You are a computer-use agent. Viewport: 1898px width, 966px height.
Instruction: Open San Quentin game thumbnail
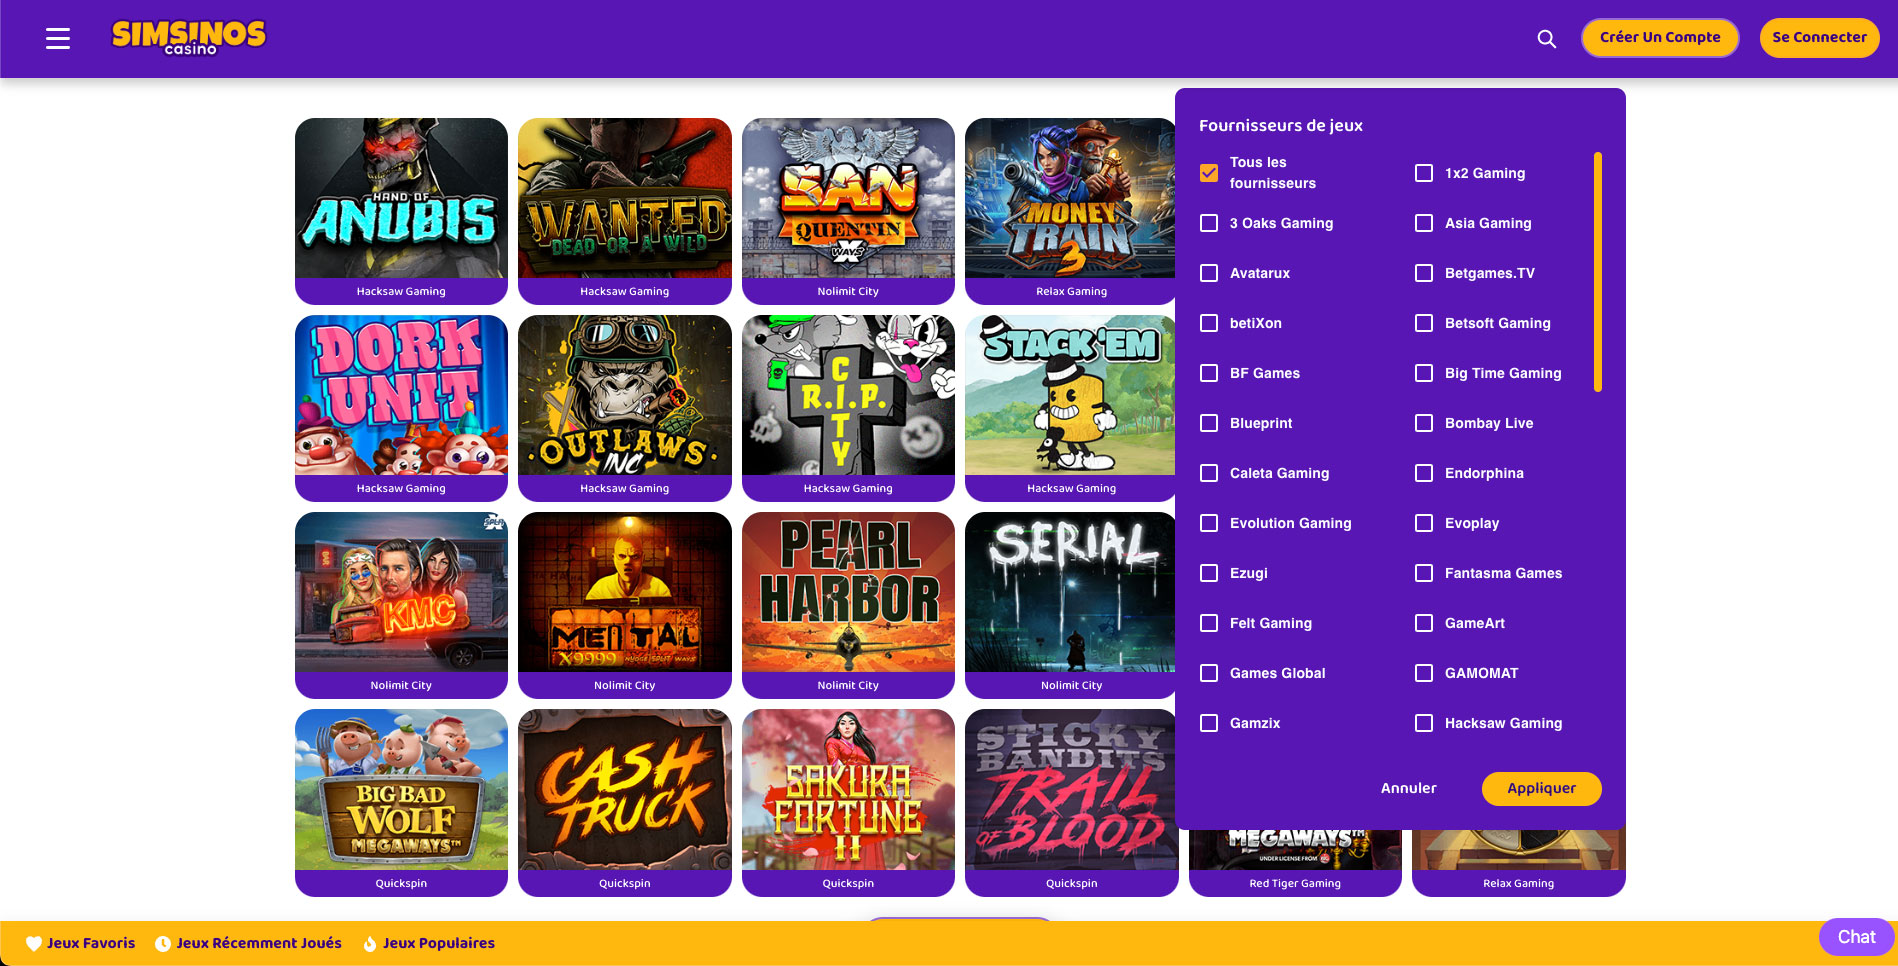click(848, 198)
